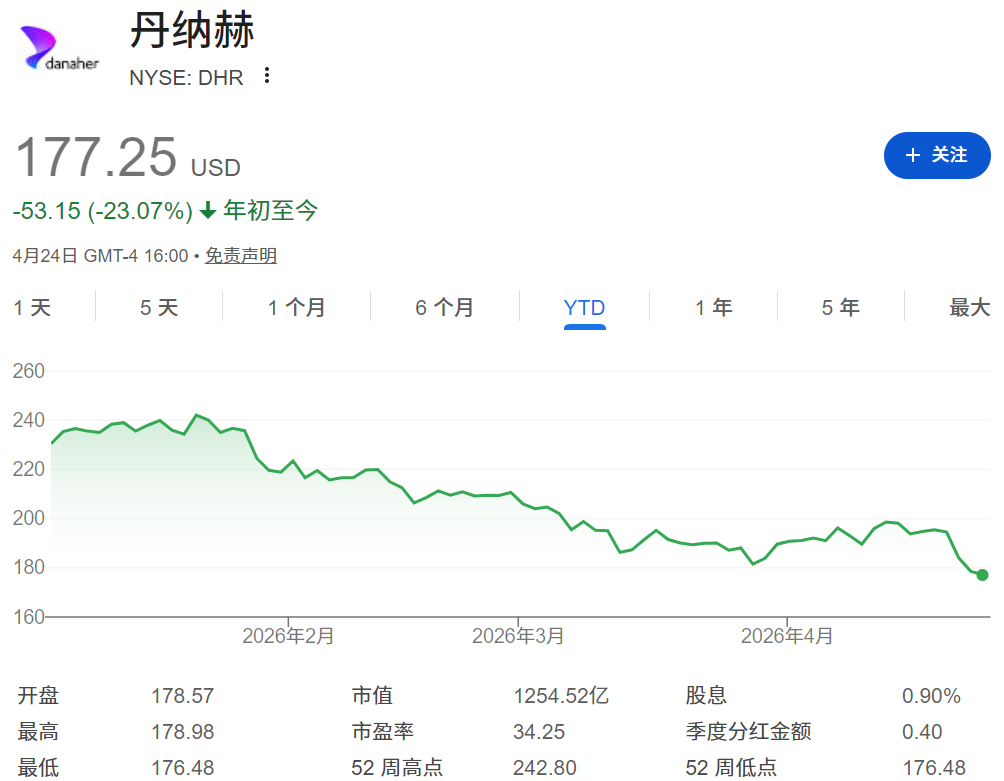Open the three-dot options menu beside NYSE: DHR

point(267,77)
